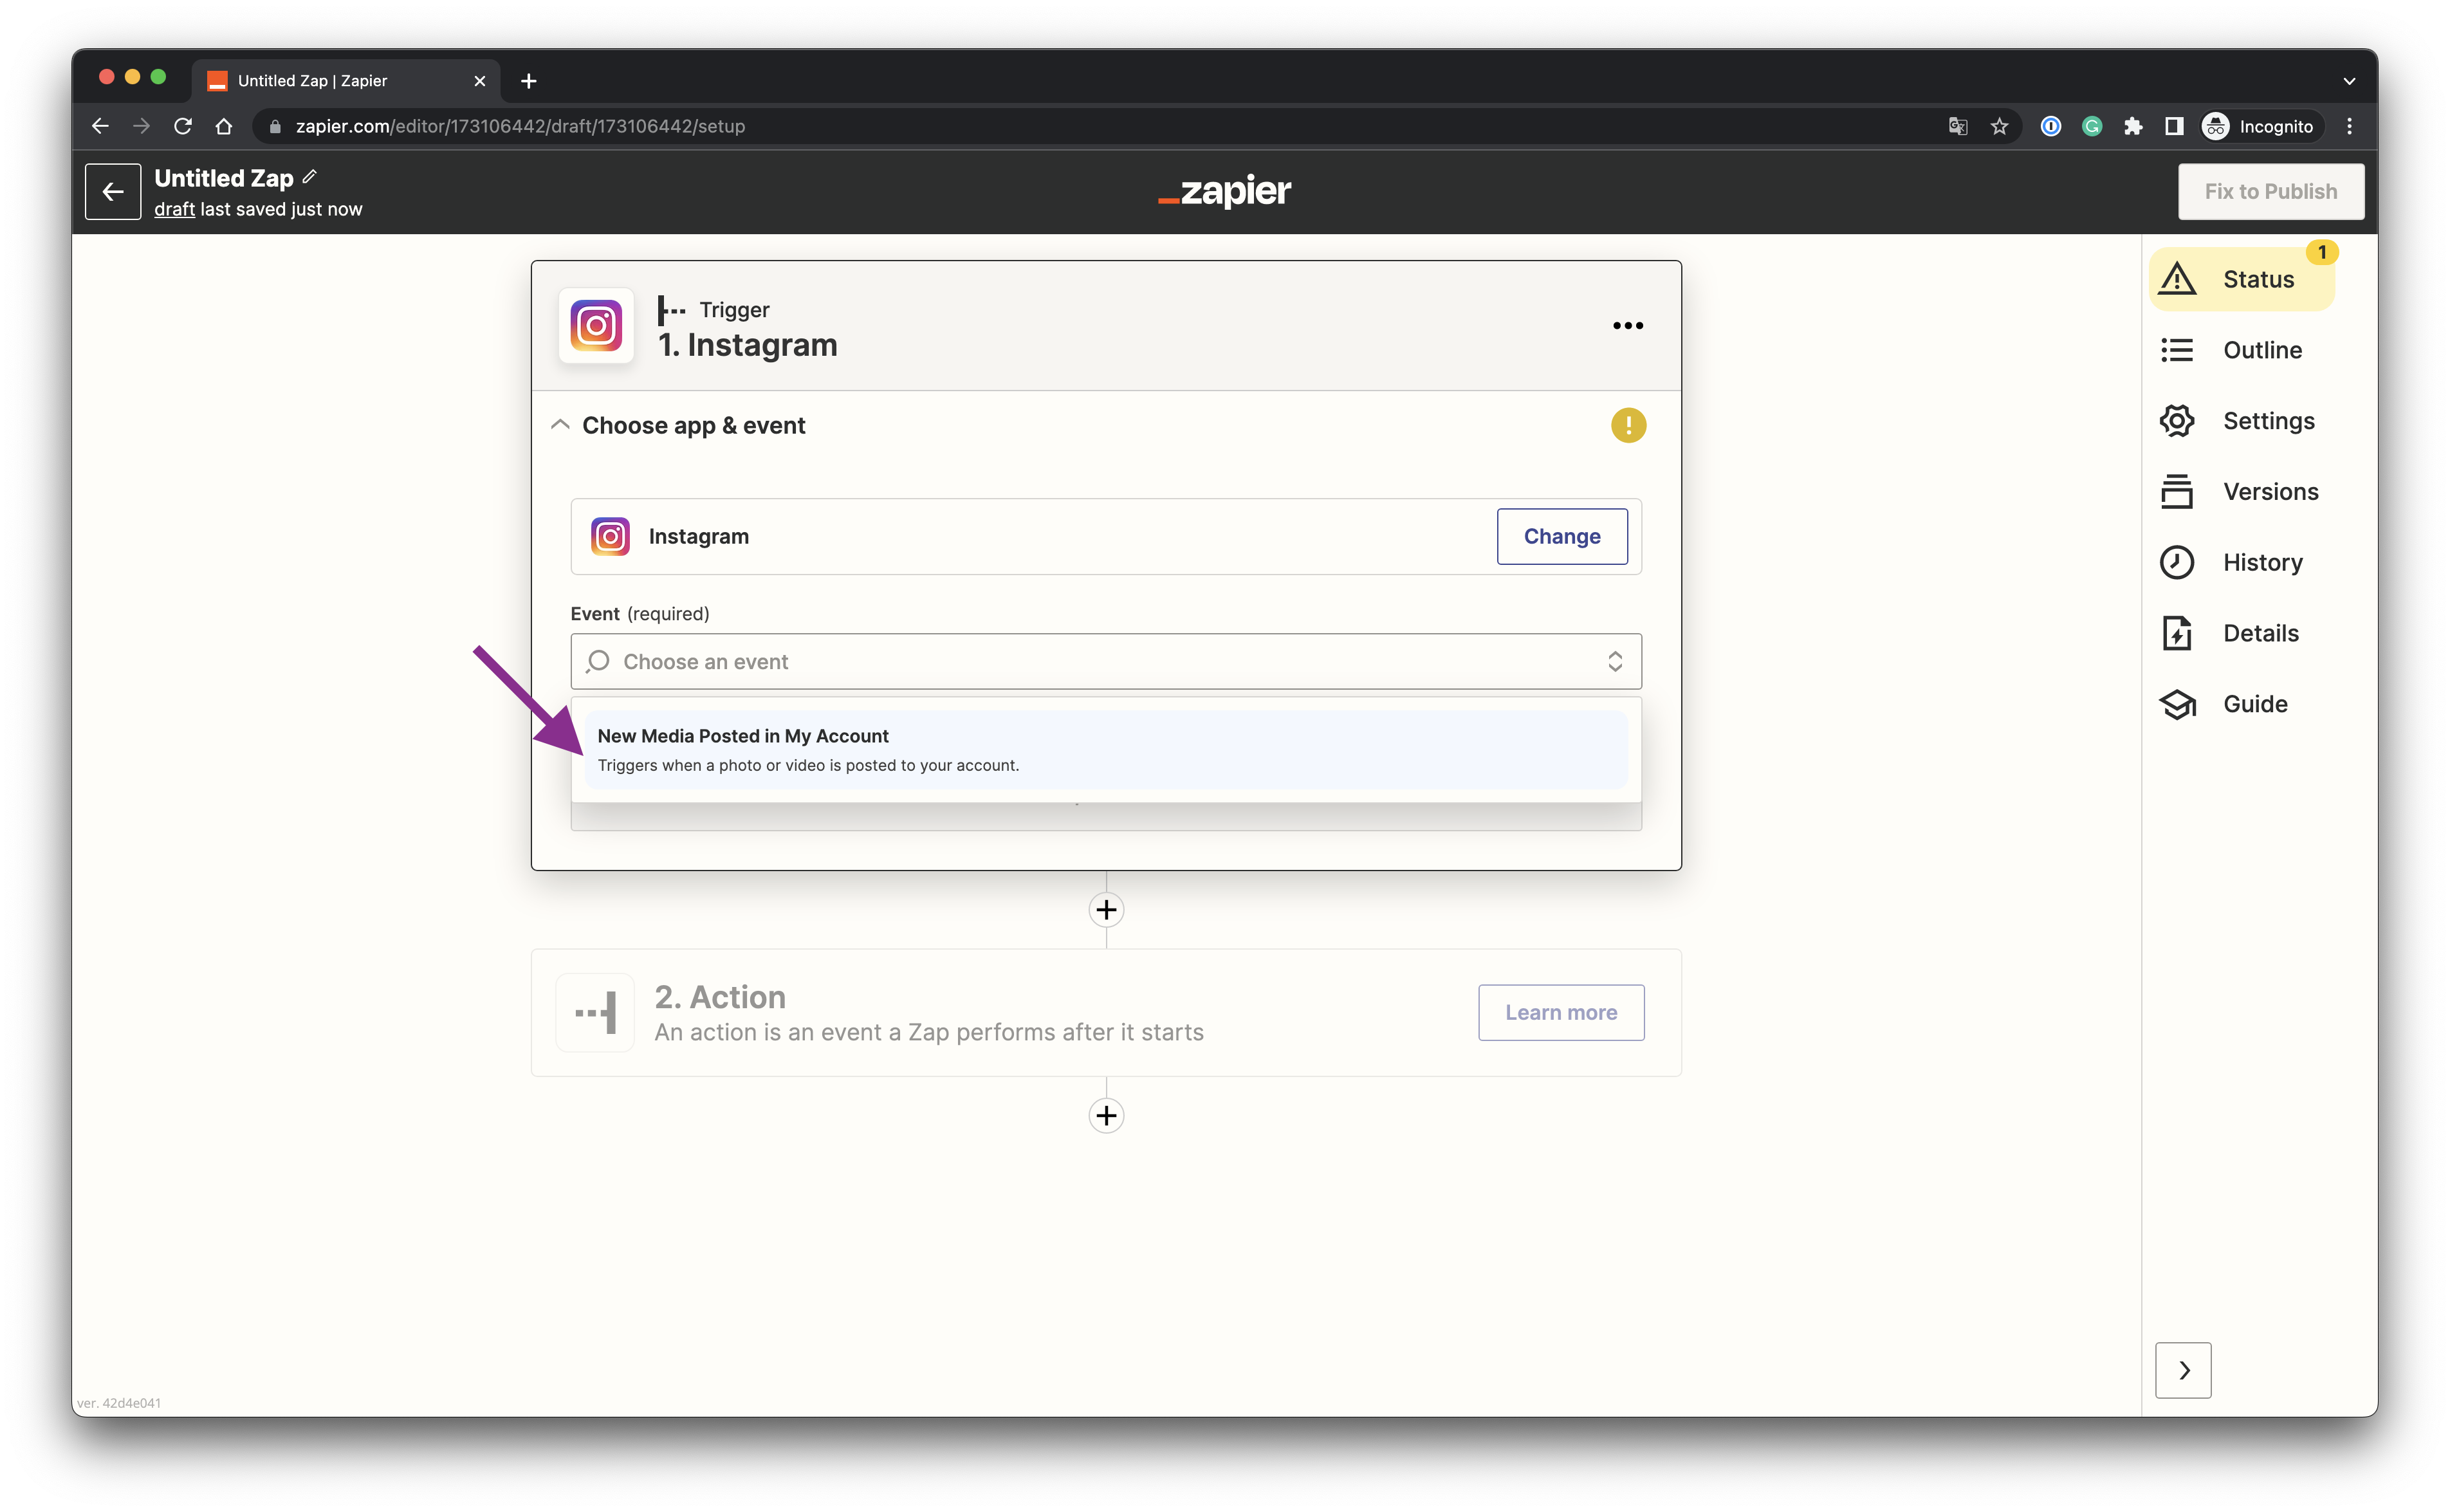Open the tab search dropdown chevron
Image resolution: width=2450 pixels, height=1512 pixels.
(x=2349, y=81)
